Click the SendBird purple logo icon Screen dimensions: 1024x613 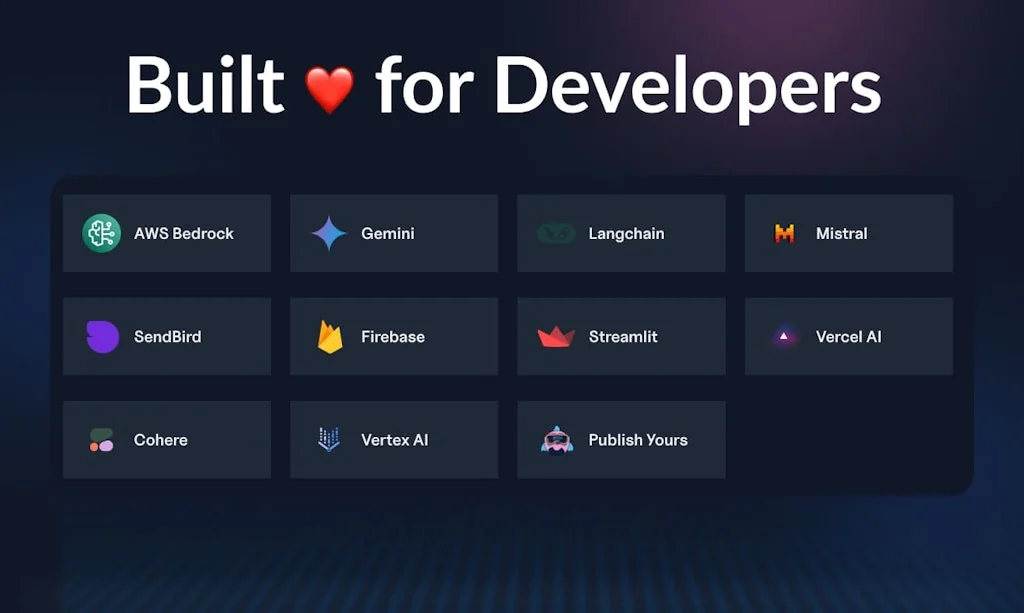(102, 337)
